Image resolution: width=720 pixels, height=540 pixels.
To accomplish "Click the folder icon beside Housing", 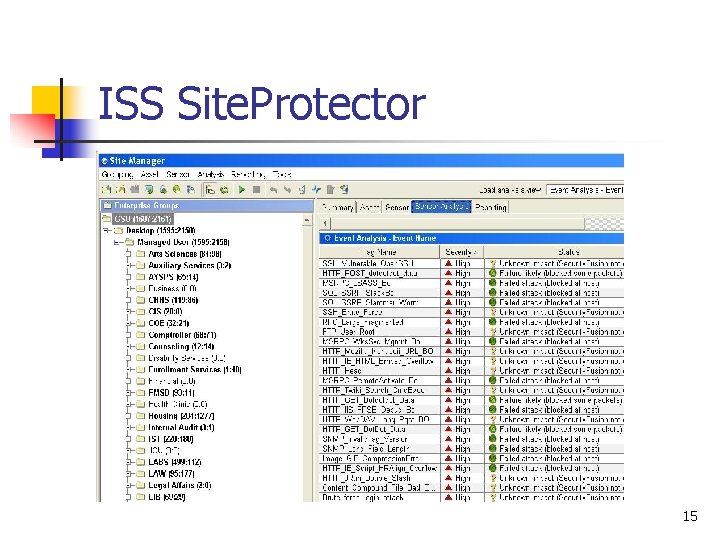I will pos(141,416).
